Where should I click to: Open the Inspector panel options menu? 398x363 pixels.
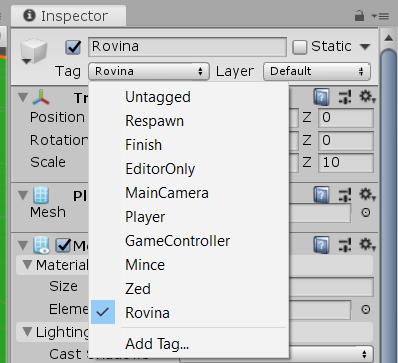(380, 16)
